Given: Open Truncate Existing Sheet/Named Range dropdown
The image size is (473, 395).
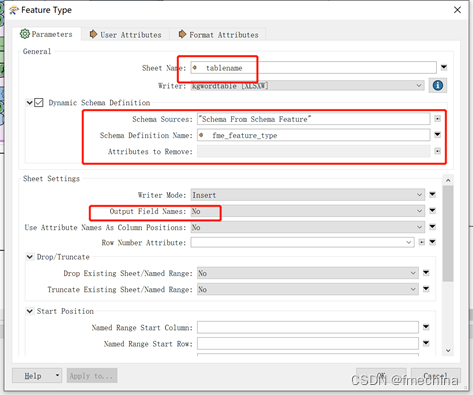Looking at the screenshot, I should [x=308, y=289].
